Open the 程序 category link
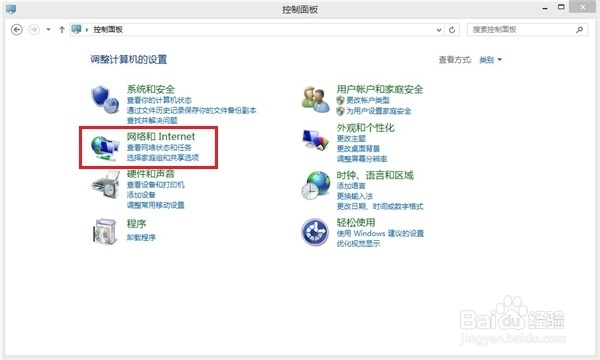Screen dimensions: 600x360 pos(136,224)
